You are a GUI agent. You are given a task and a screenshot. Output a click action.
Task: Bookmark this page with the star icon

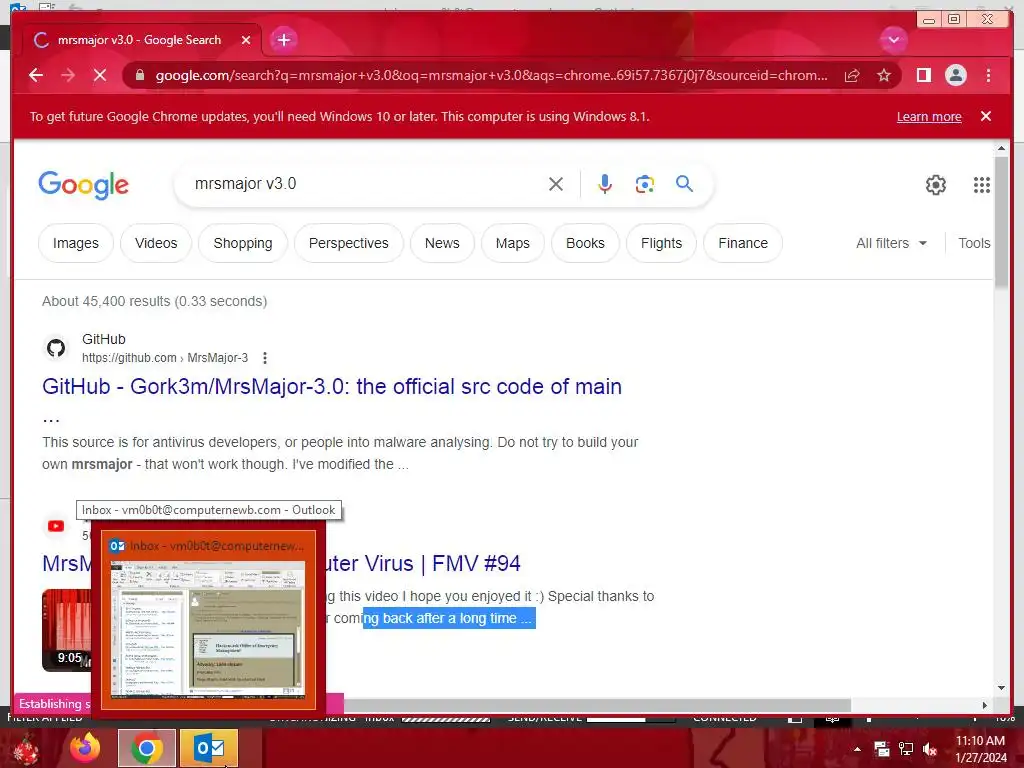(x=884, y=76)
